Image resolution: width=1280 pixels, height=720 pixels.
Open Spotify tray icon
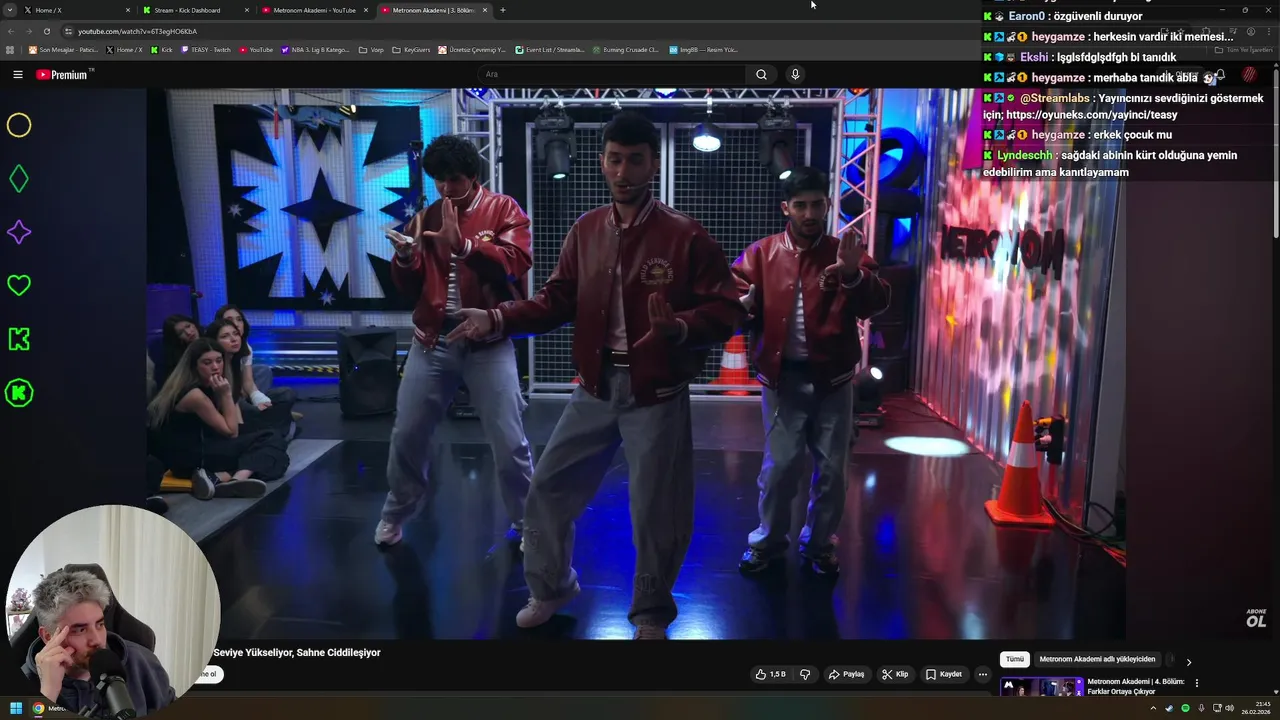tap(1185, 708)
